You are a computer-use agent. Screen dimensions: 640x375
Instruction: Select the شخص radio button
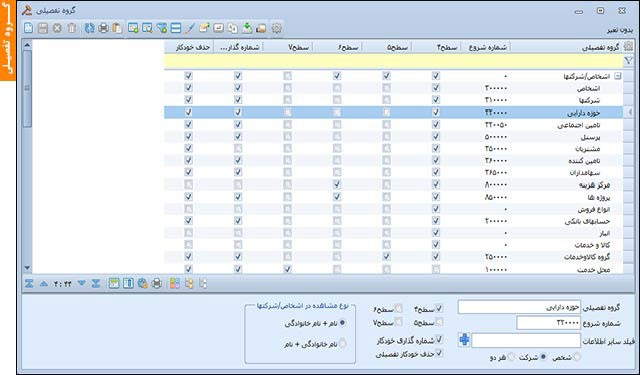coord(576,357)
